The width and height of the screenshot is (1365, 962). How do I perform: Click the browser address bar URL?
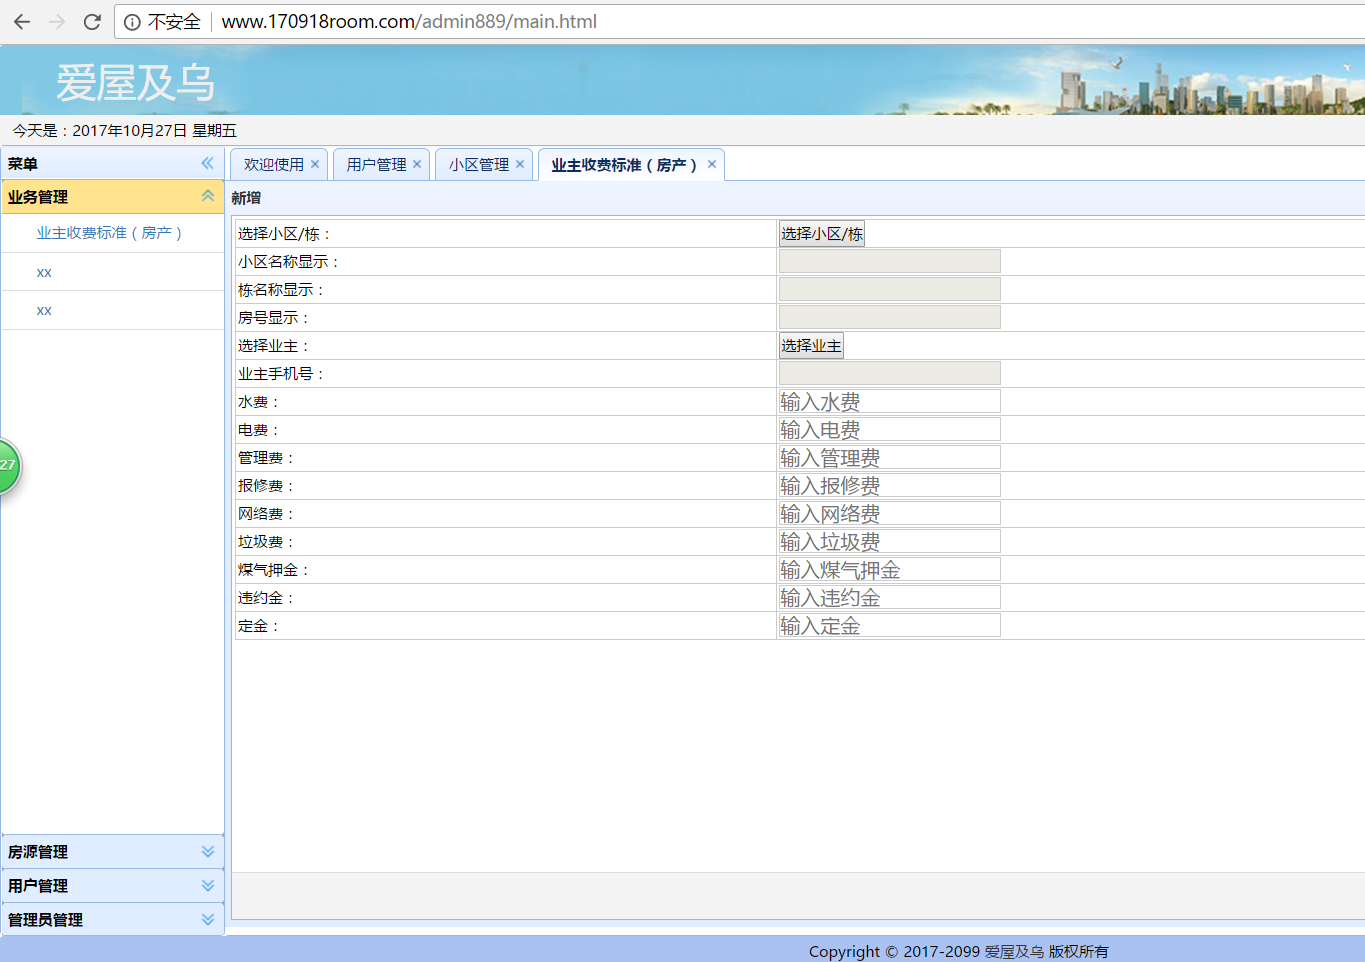click(409, 22)
